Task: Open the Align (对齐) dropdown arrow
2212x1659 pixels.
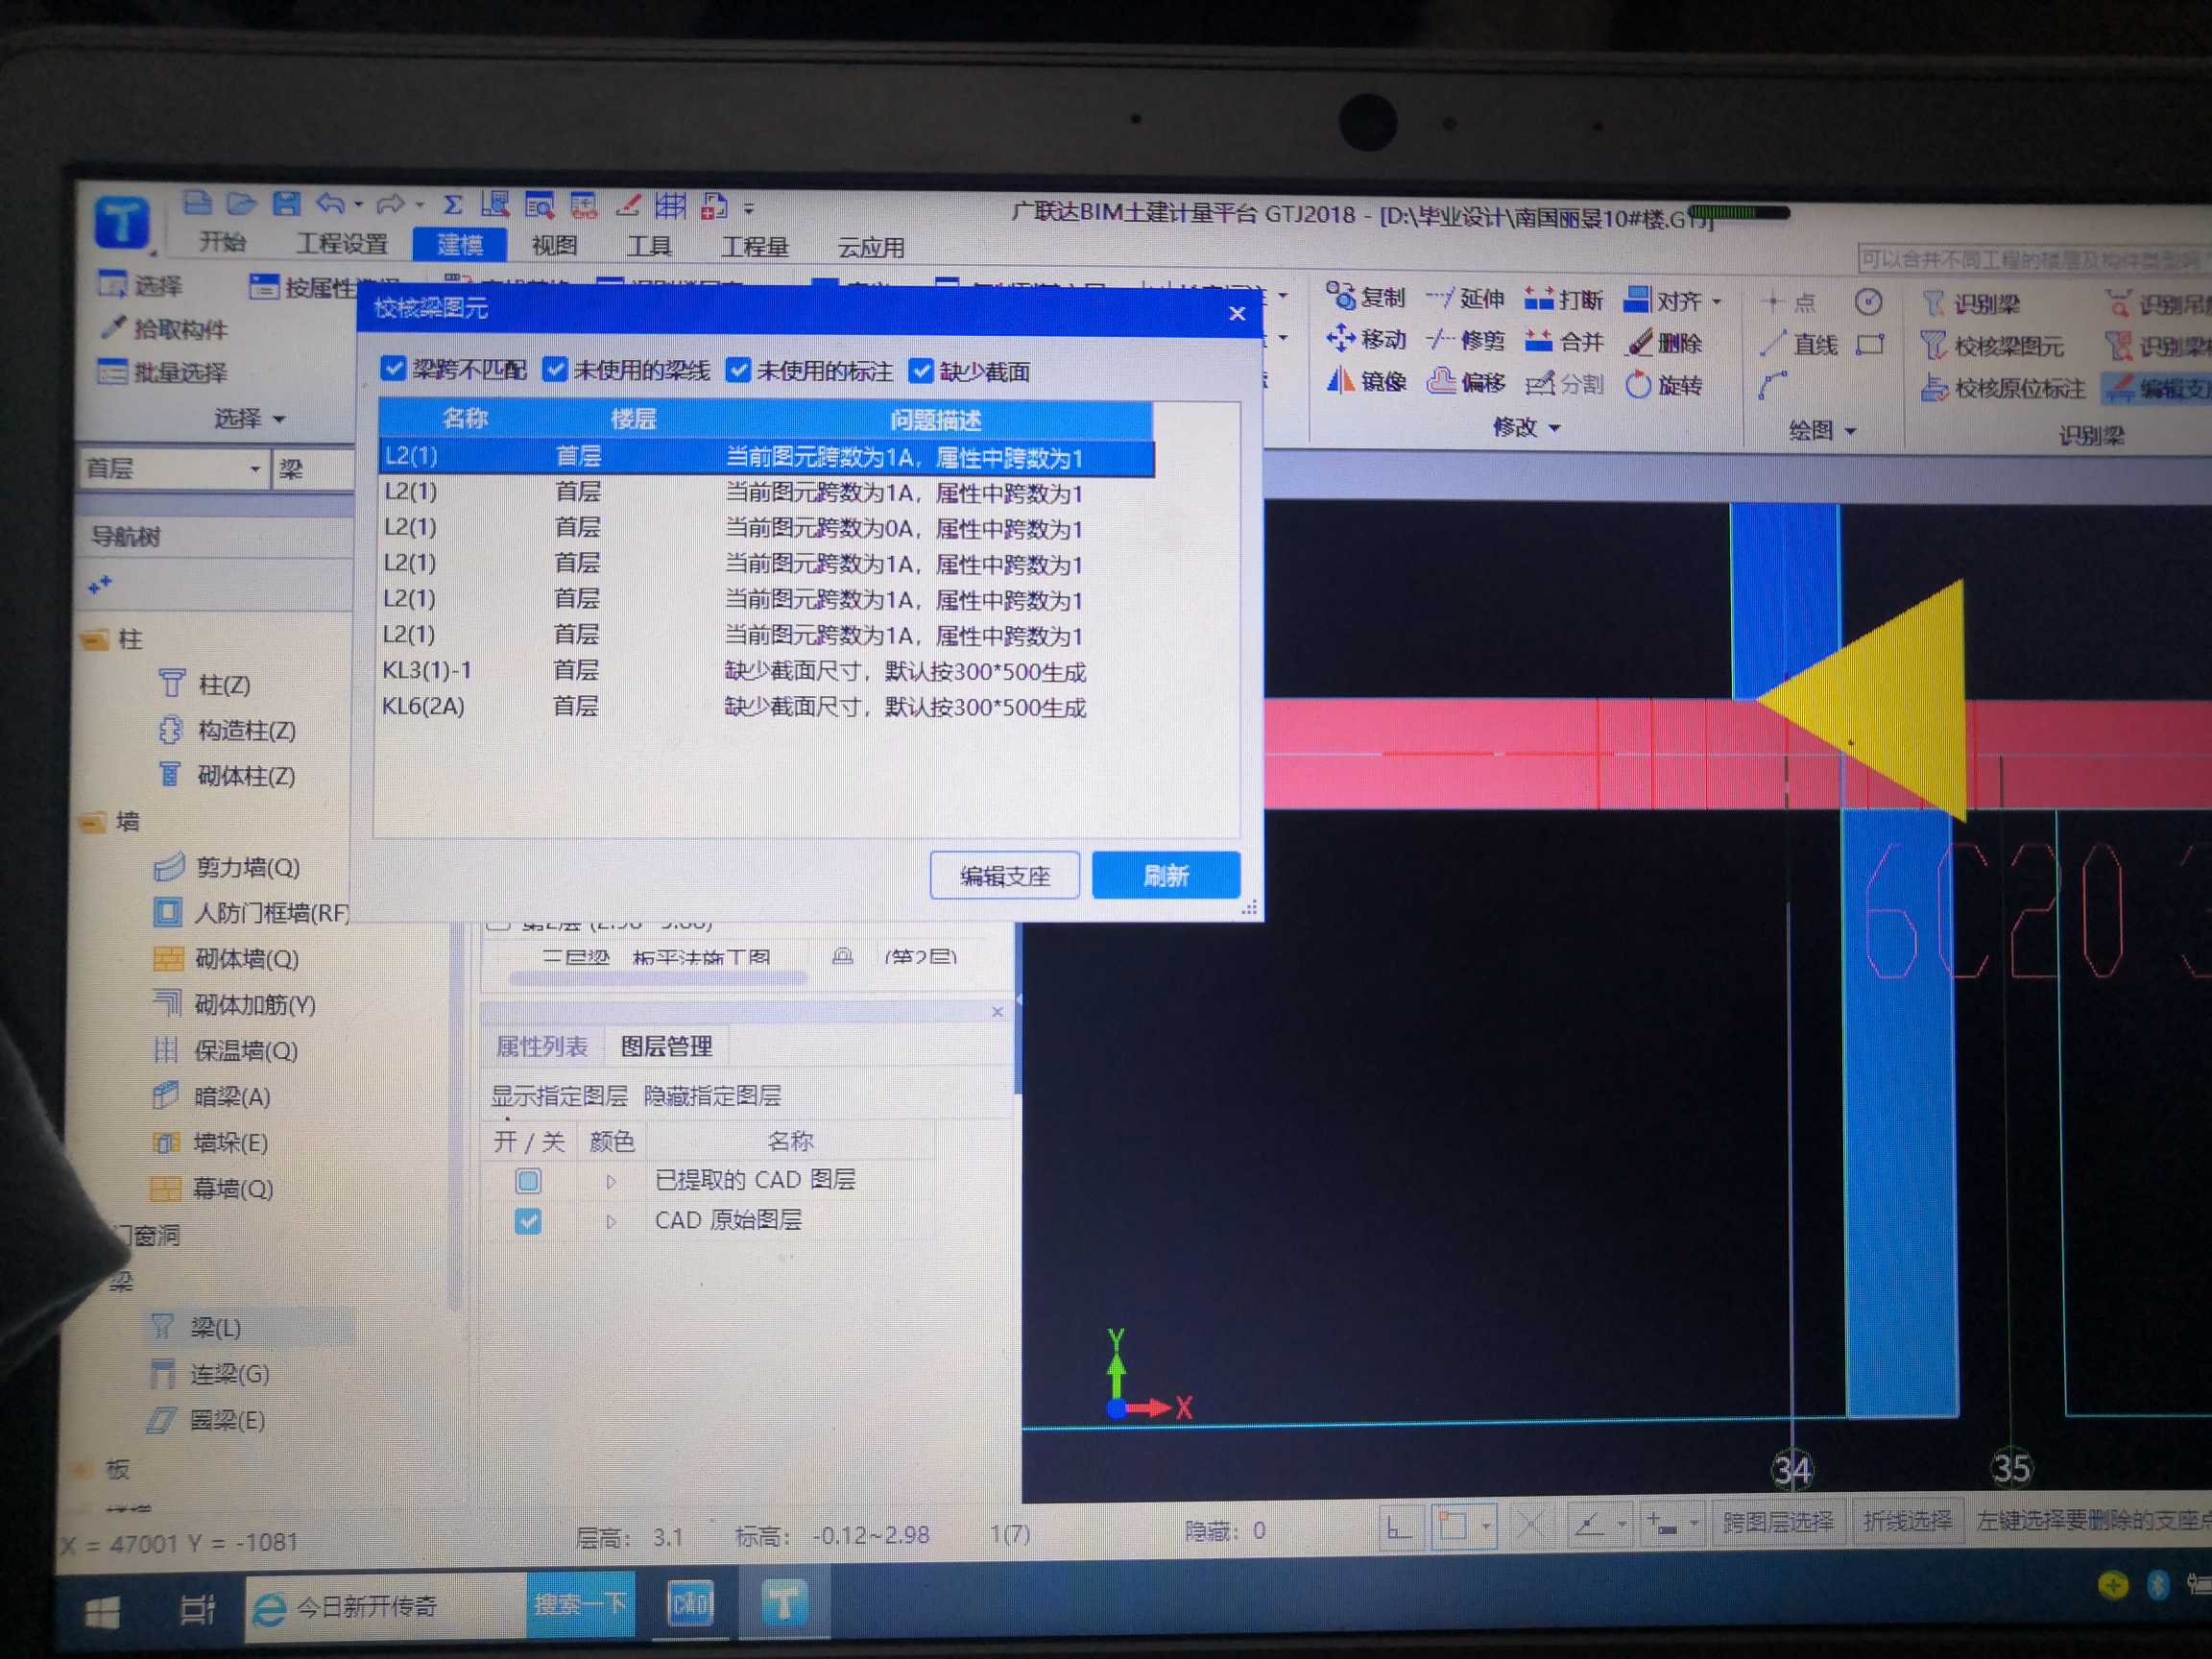Action: pyautogui.click(x=1717, y=301)
